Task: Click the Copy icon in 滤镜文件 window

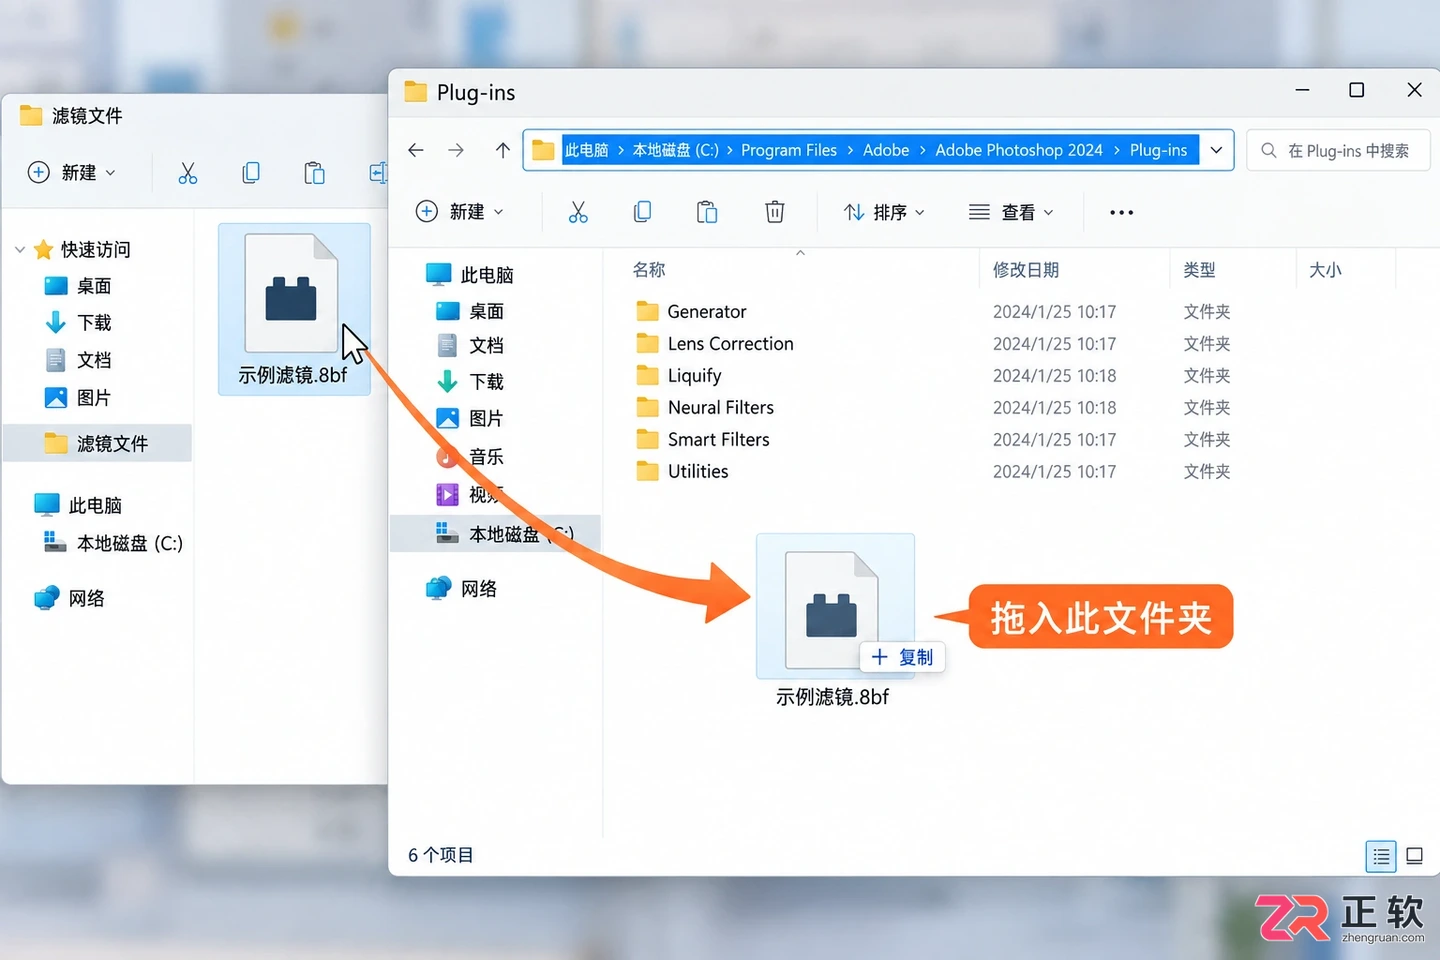Action: pos(251,173)
